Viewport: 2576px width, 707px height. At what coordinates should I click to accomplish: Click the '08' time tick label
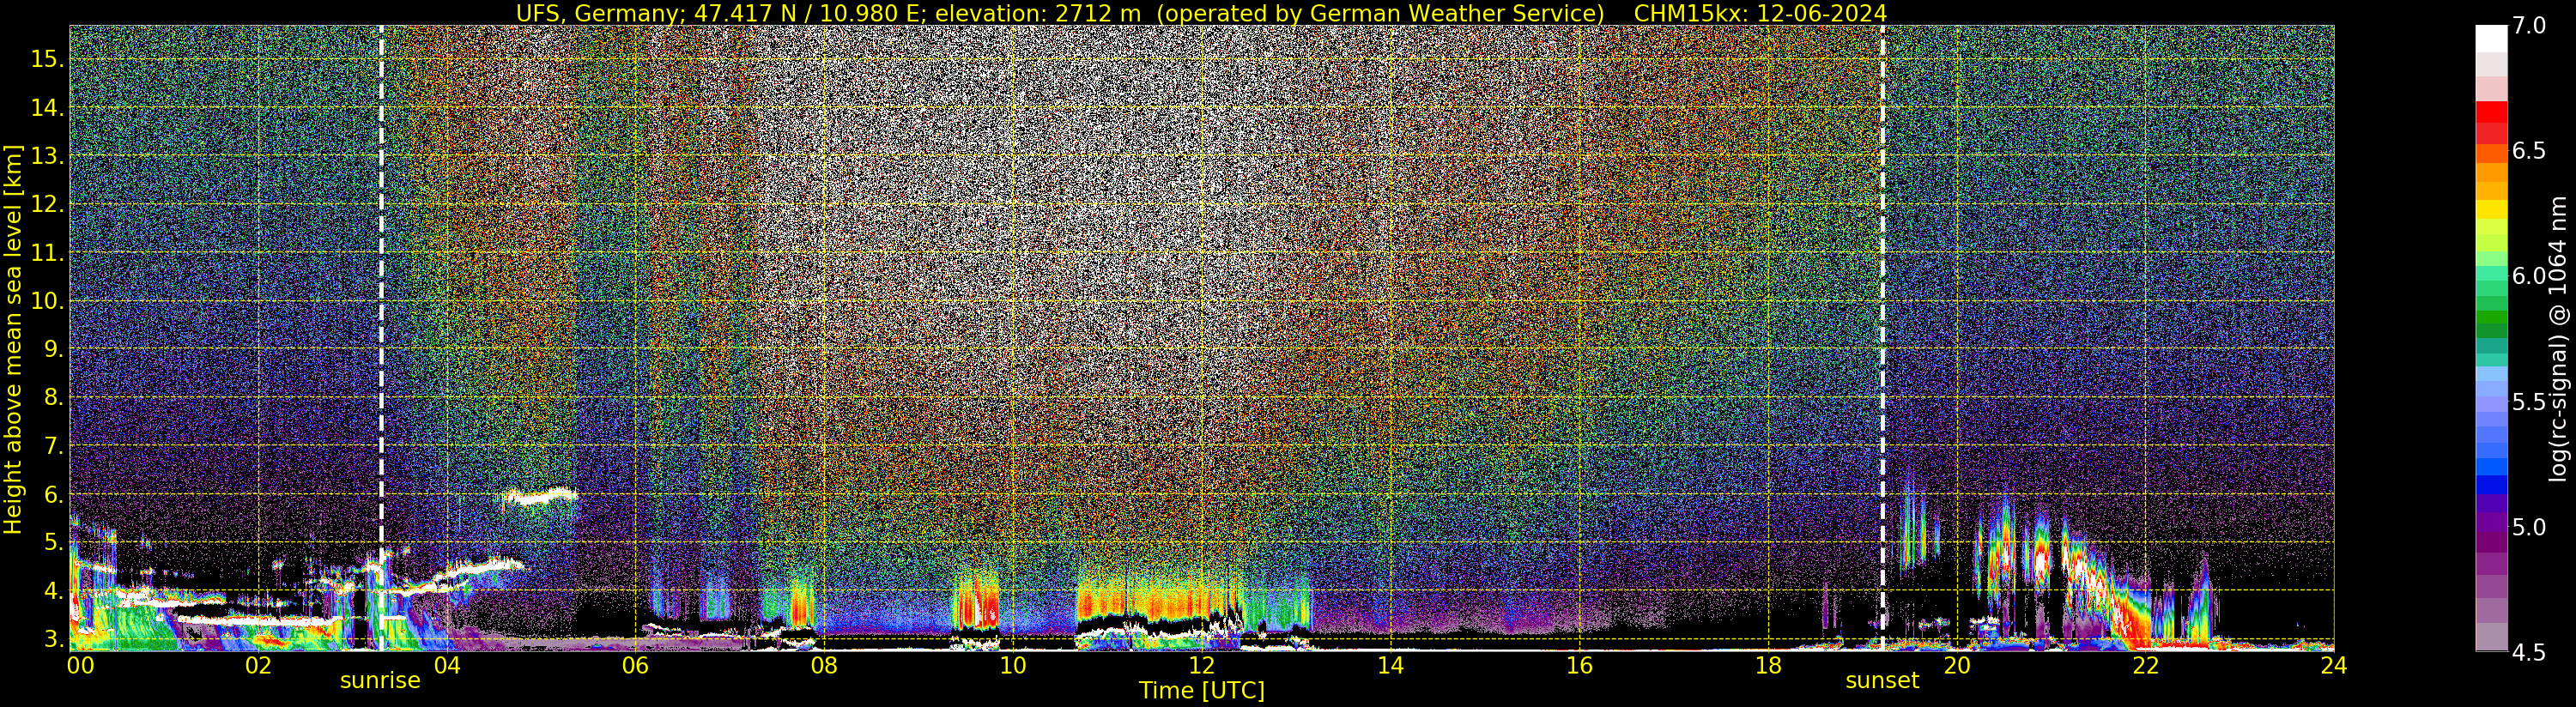pos(824,666)
